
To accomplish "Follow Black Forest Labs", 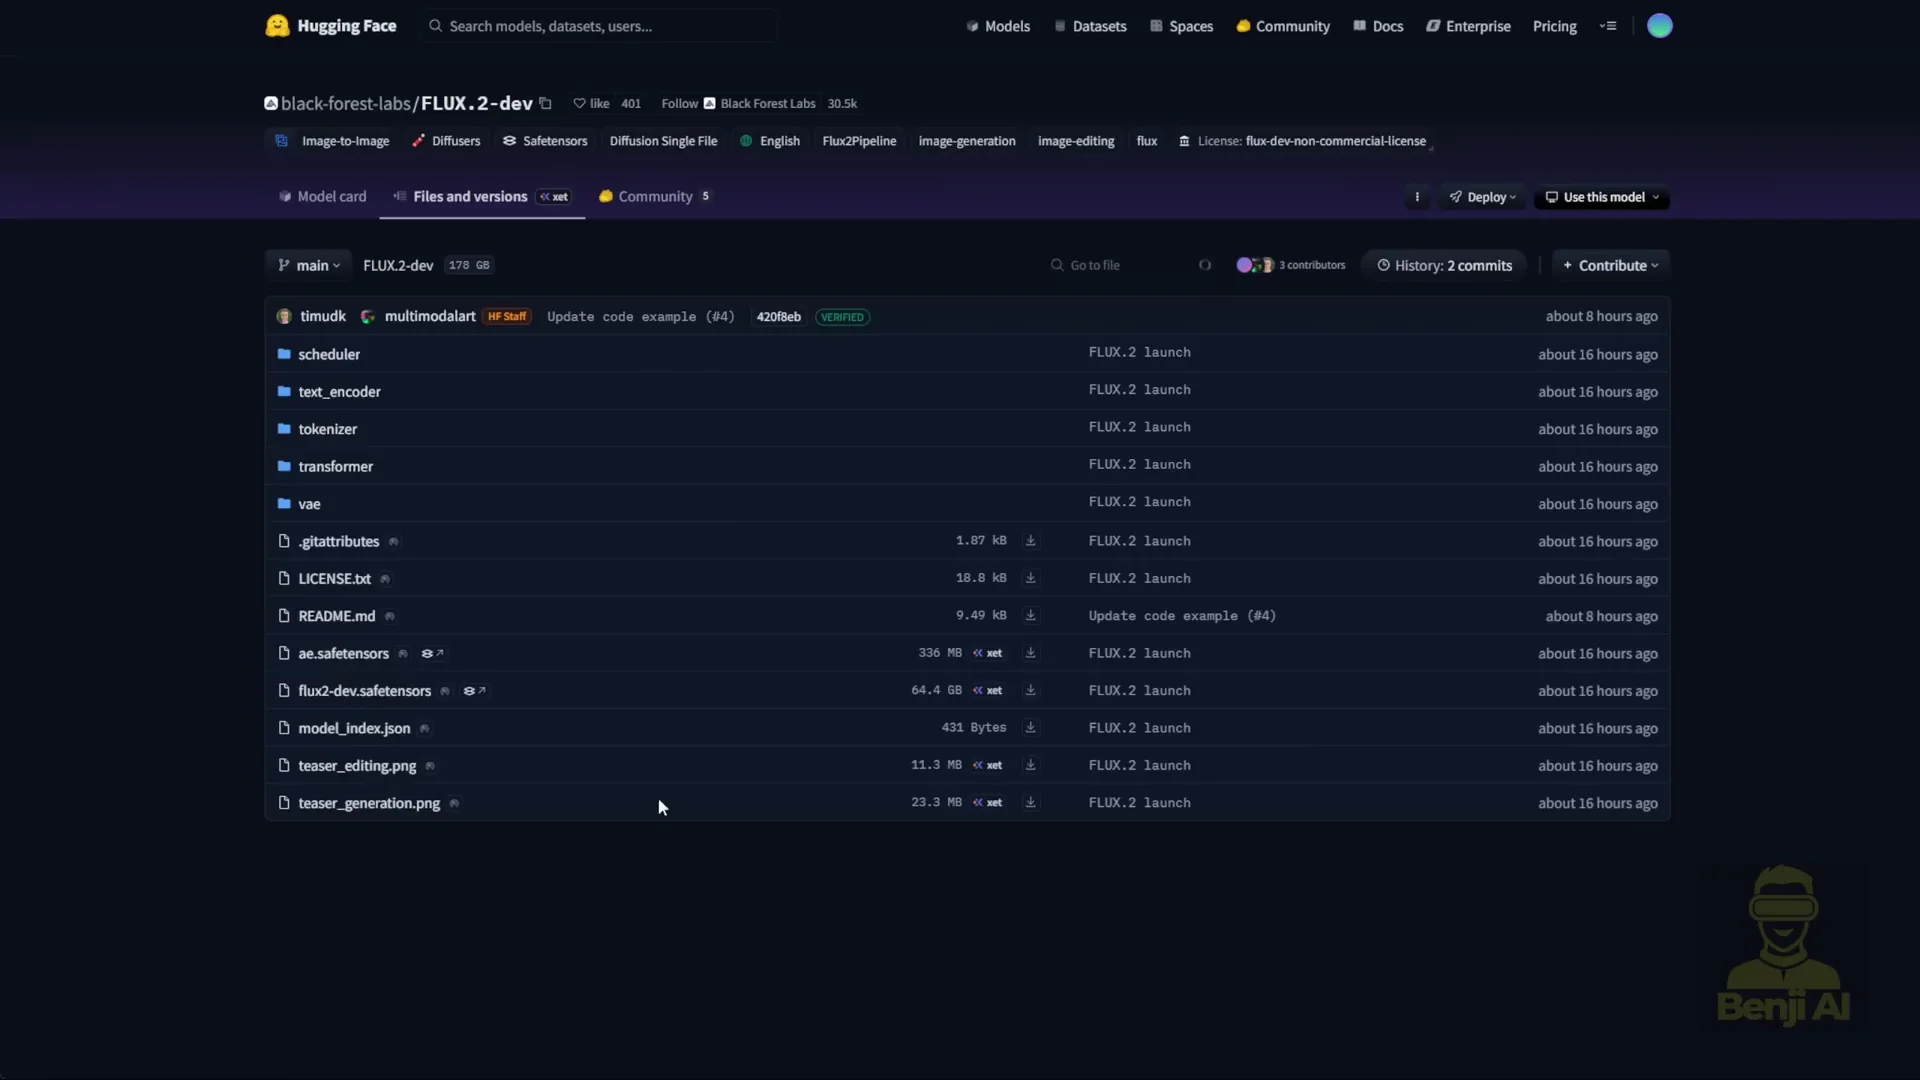I will click(680, 103).
